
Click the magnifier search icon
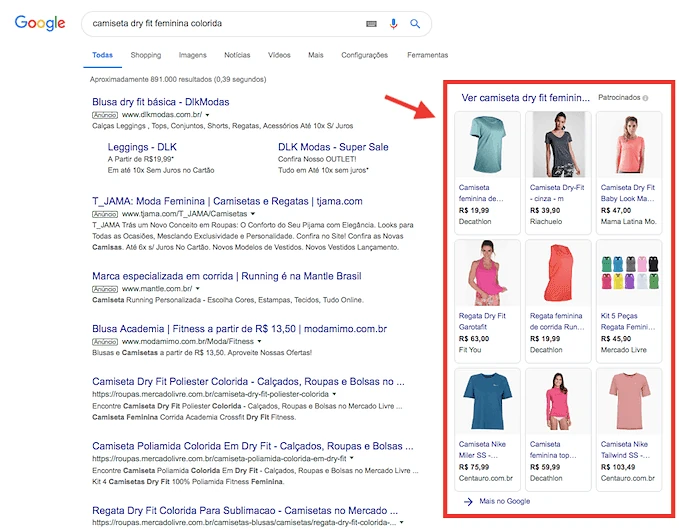coord(415,24)
